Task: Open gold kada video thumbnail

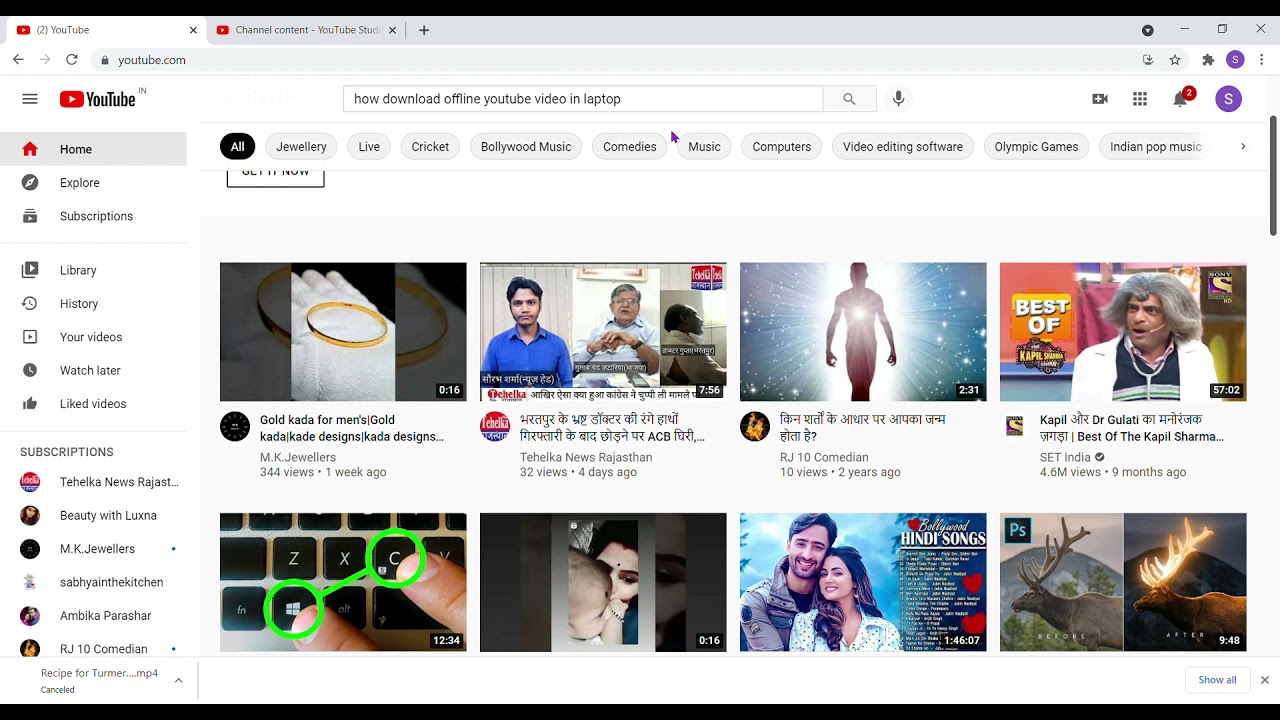Action: click(343, 332)
